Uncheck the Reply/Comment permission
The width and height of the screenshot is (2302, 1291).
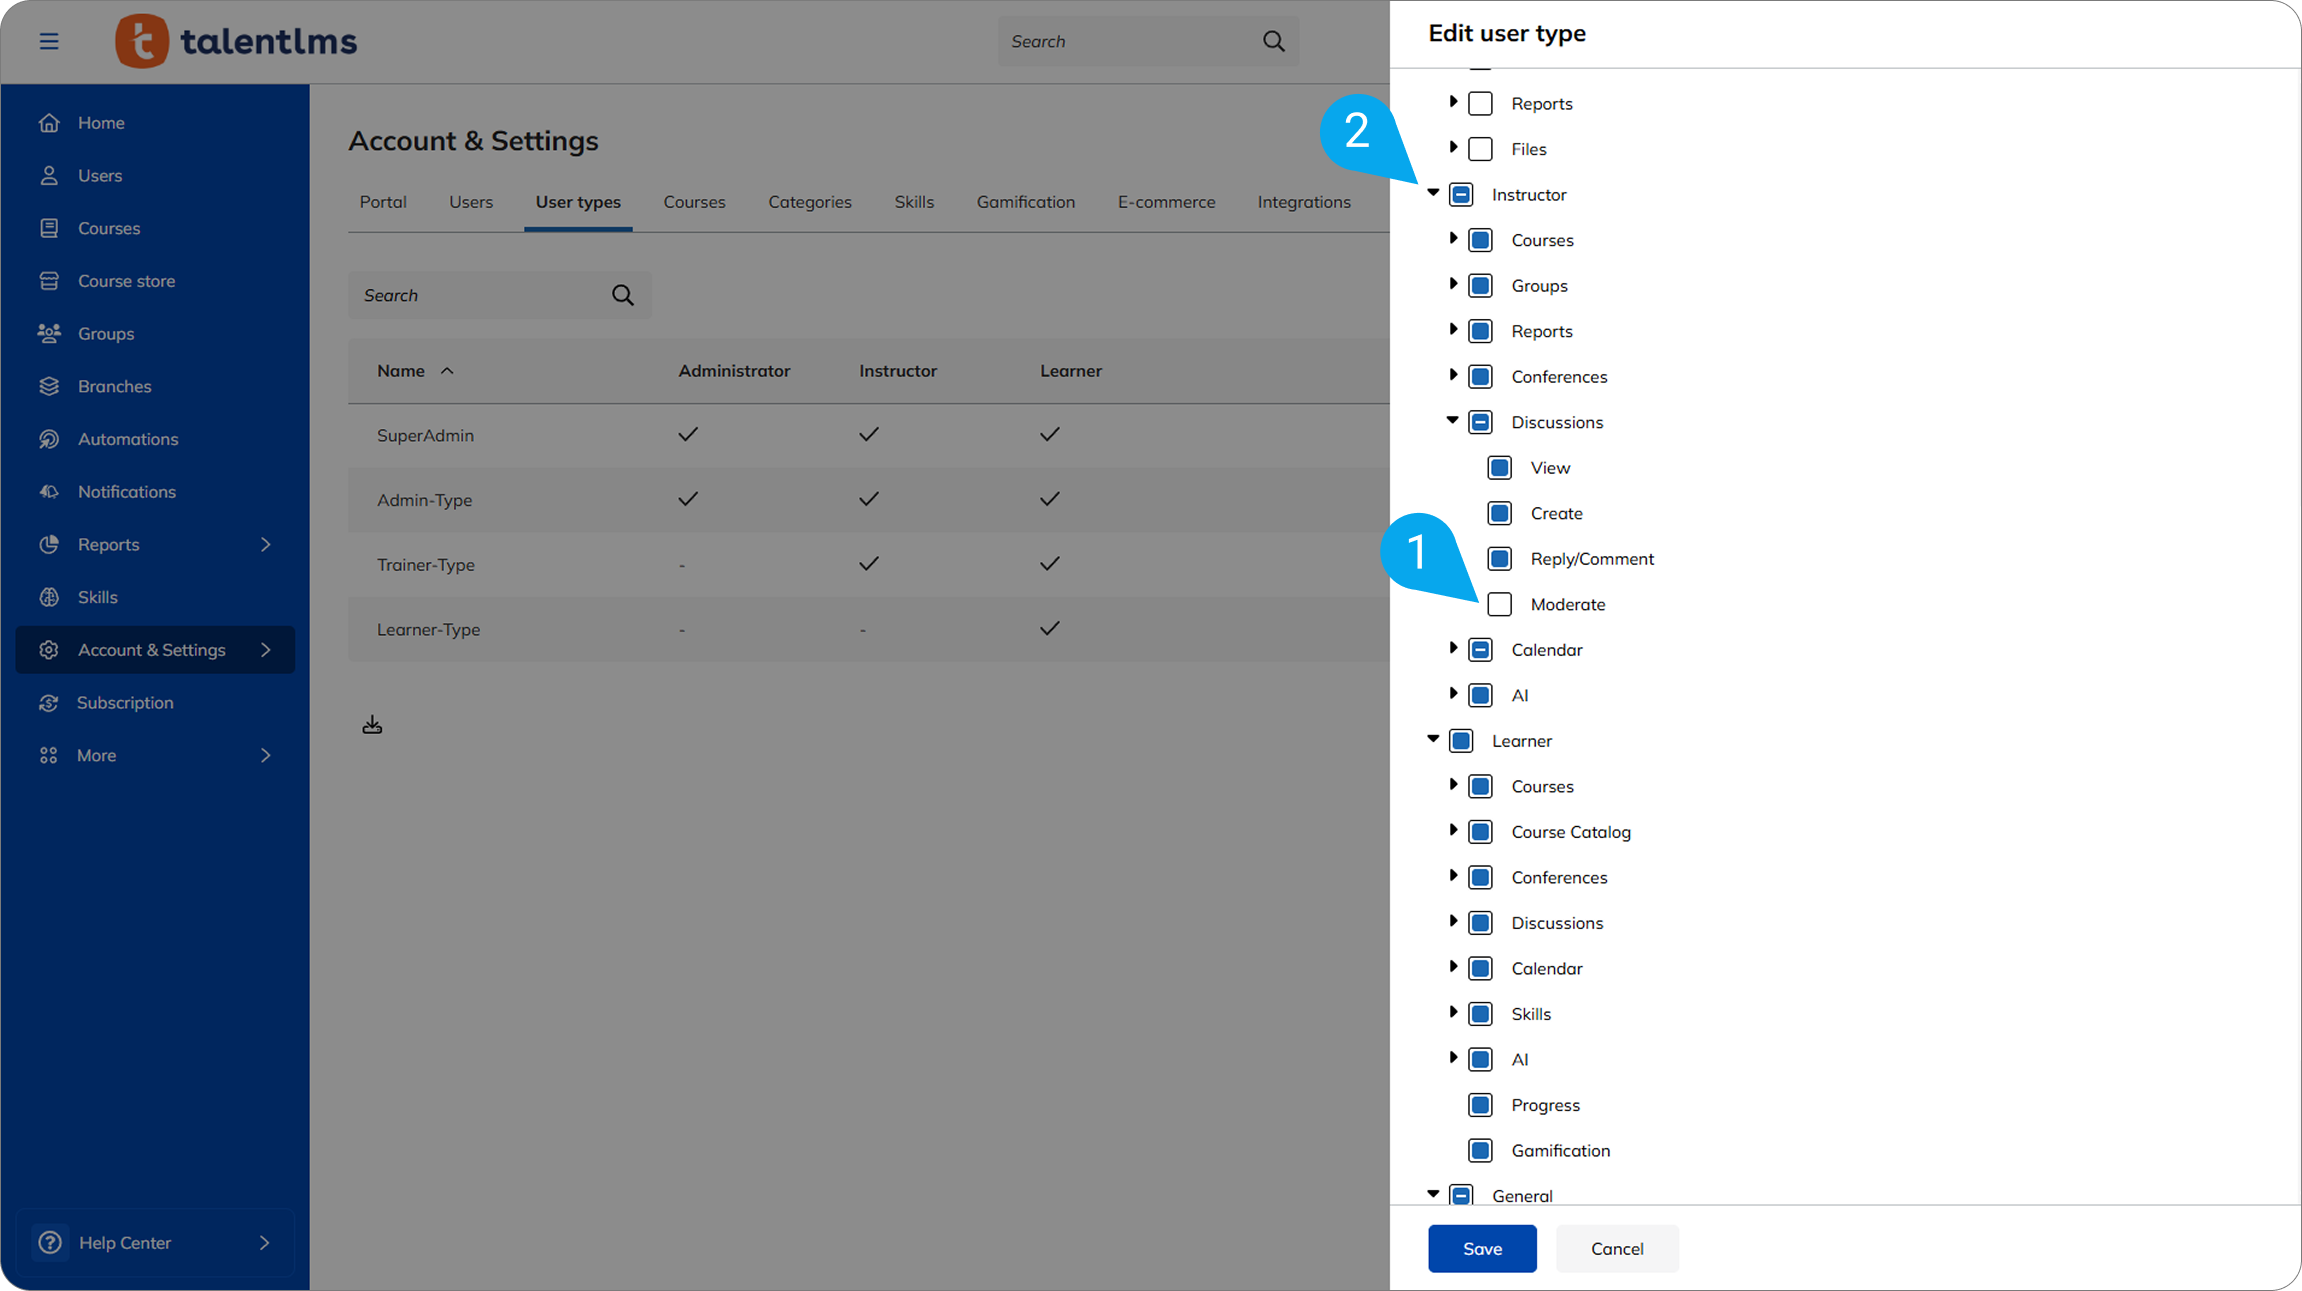pos(1499,559)
